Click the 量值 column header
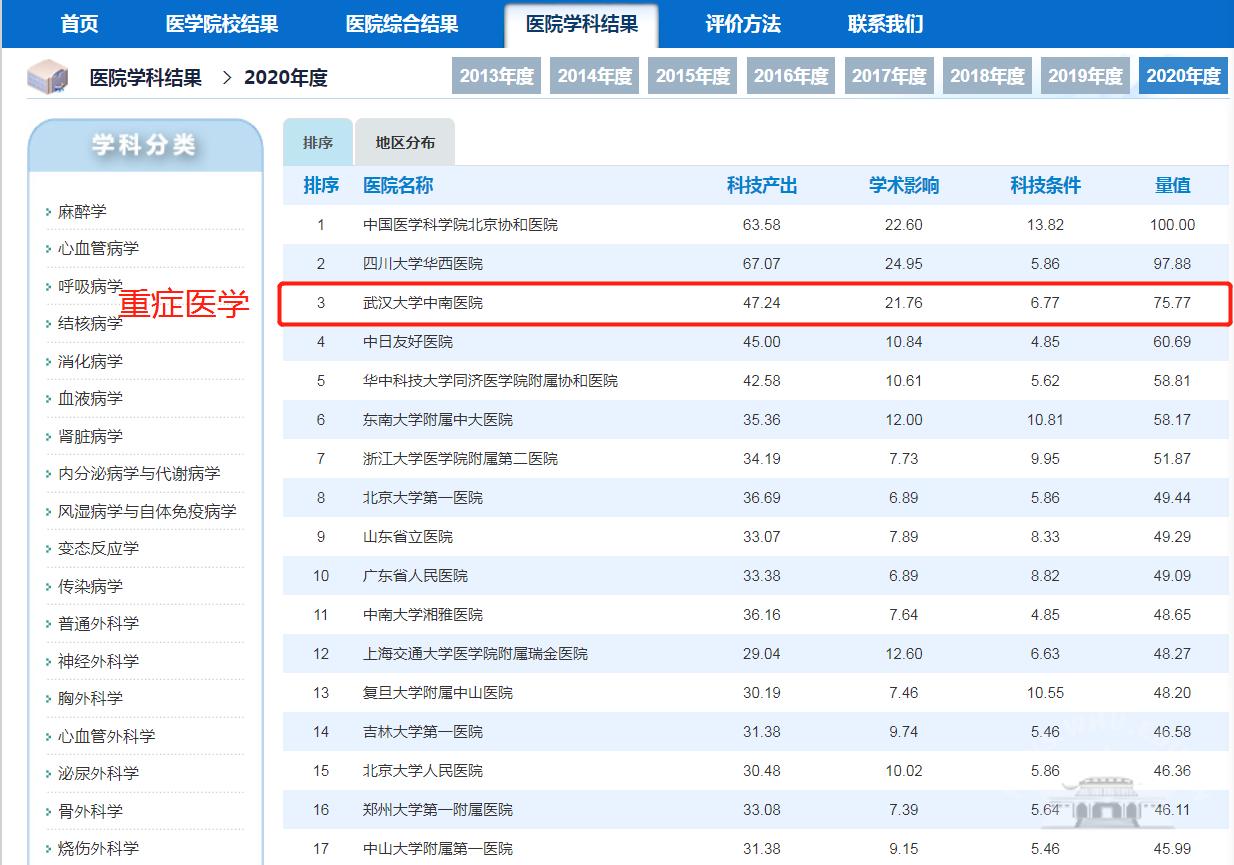Viewport: 1234px width, 865px height. click(x=1172, y=185)
